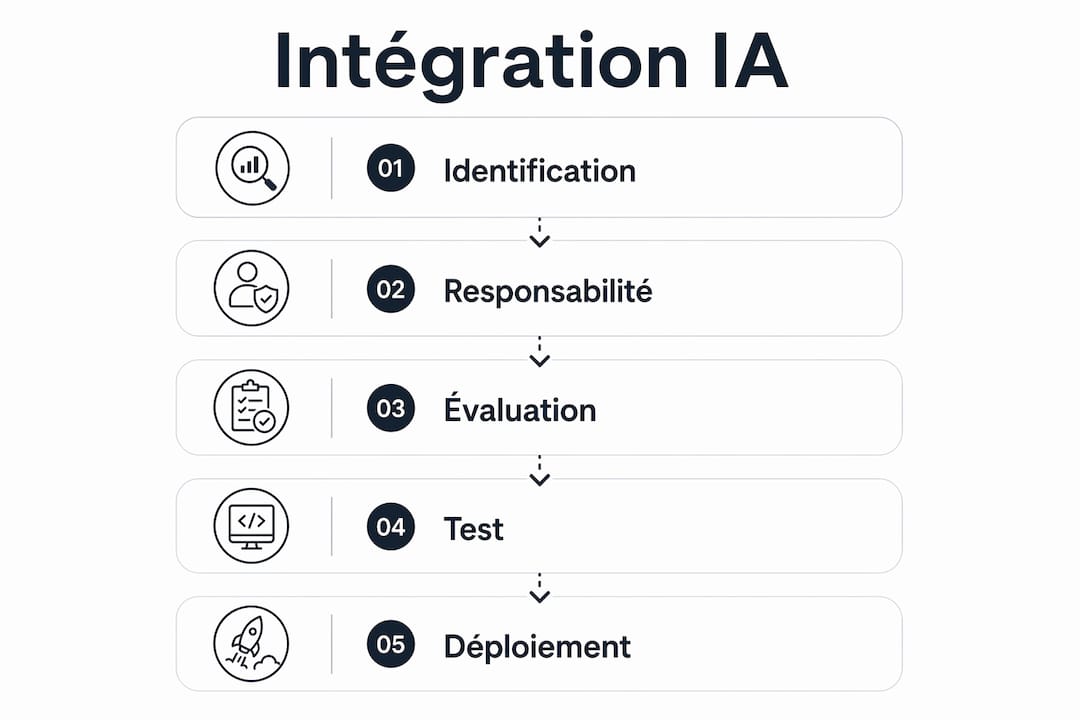This screenshot has height=720, width=1080.
Task: Select the 05 number badge
Action: [x=391, y=644]
